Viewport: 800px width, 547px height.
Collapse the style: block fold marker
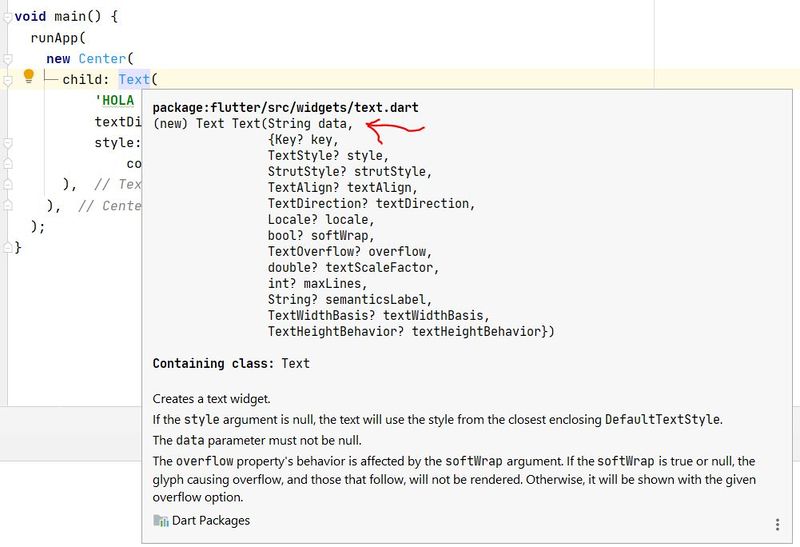7,143
